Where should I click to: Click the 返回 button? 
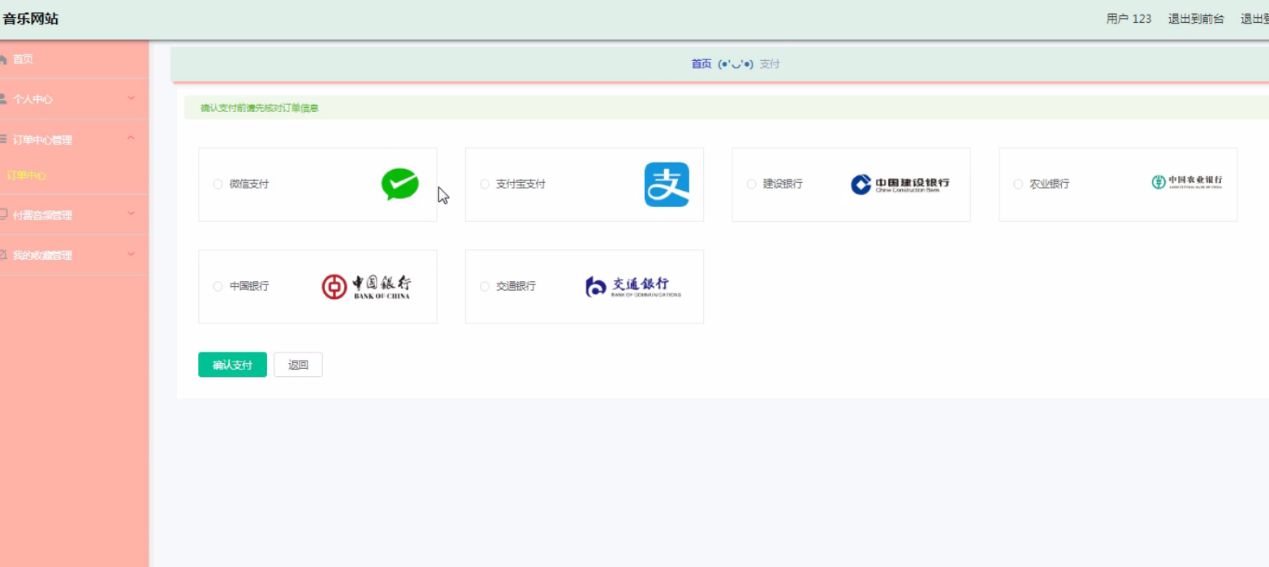[x=298, y=365]
